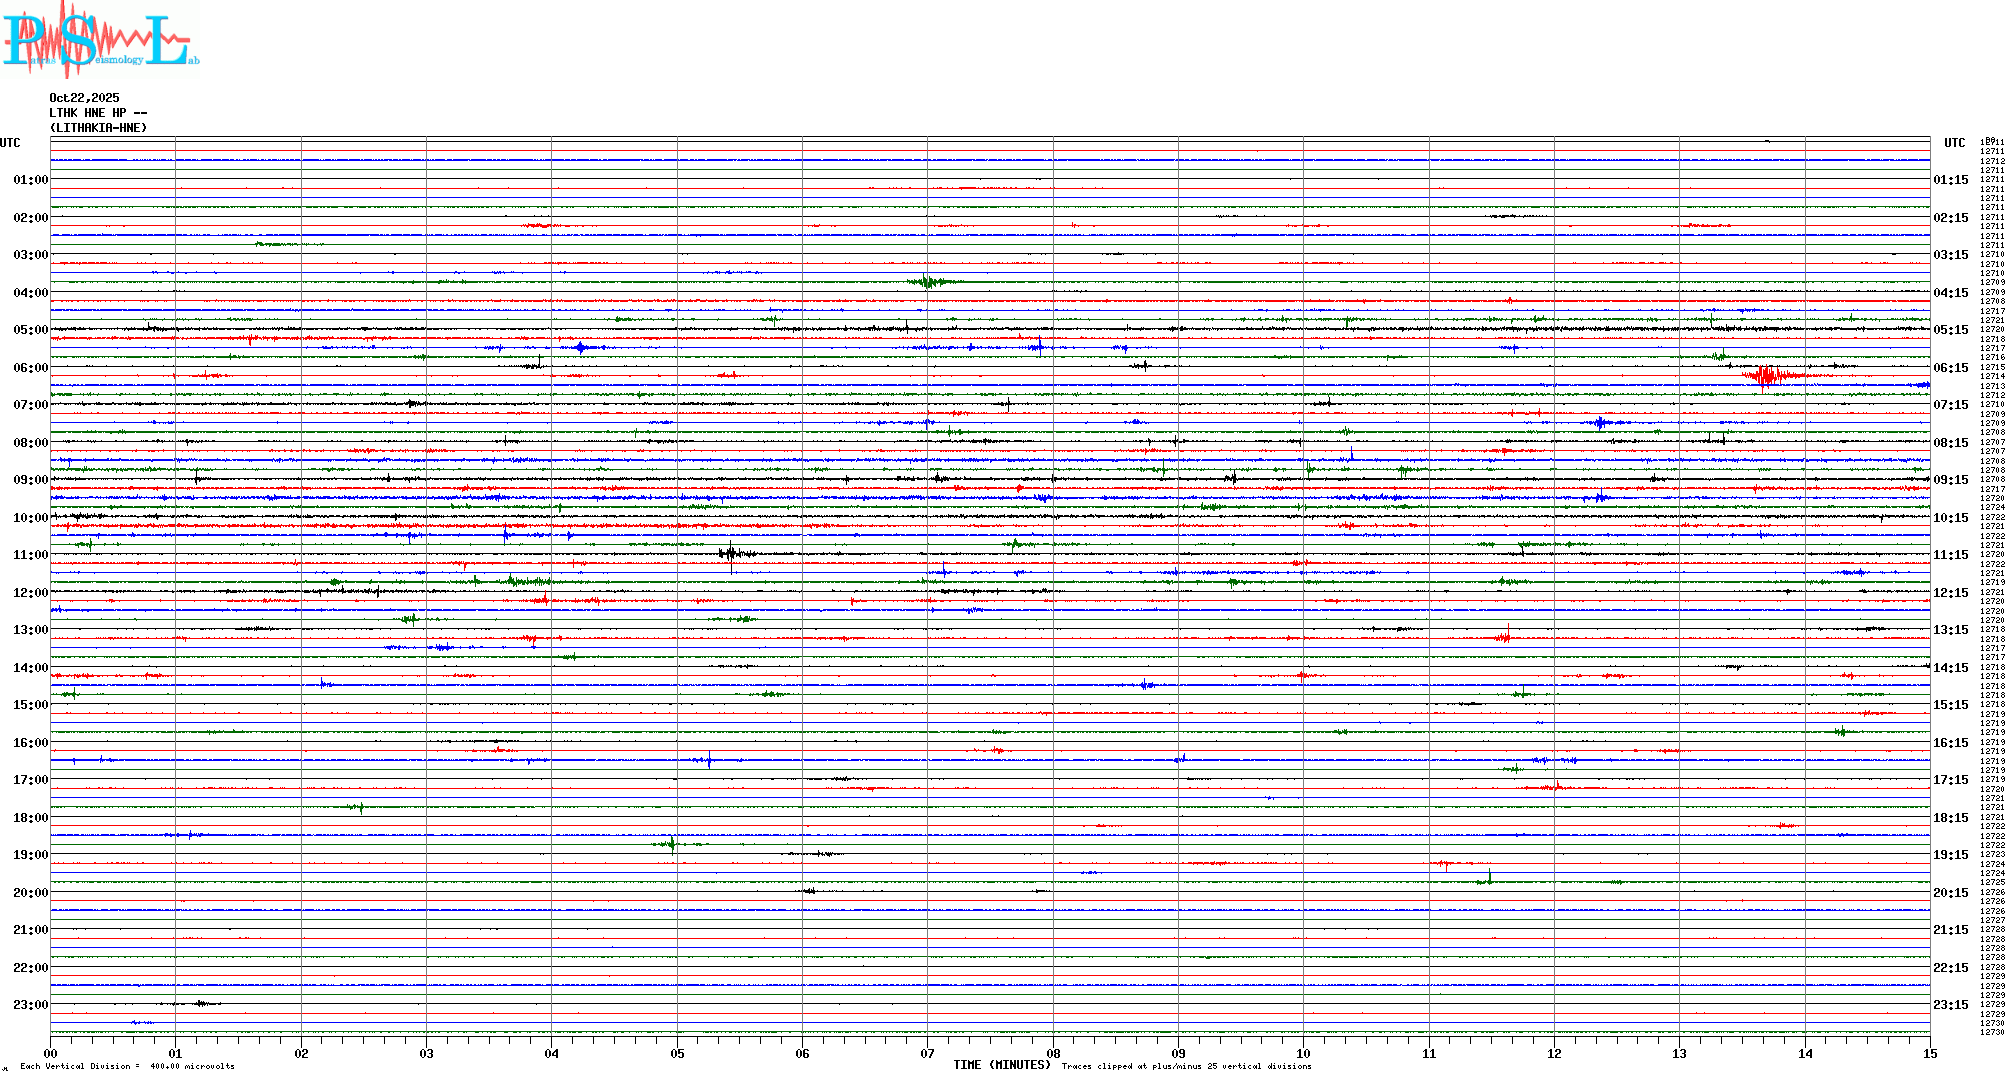Select the 06:00 hour label on left

pyautogui.click(x=30, y=368)
